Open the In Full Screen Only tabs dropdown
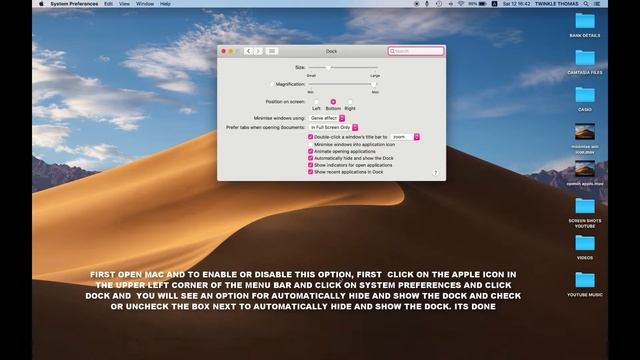 click(x=333, y=127)
